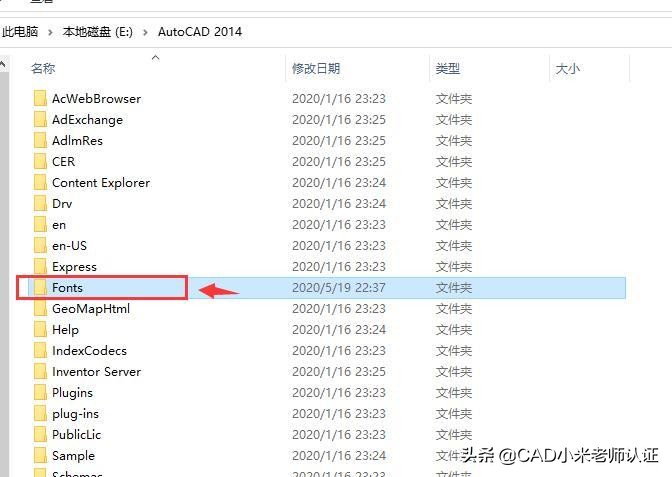
Task: Select the plug-ins folder name
Action: (x=75, y=414)
